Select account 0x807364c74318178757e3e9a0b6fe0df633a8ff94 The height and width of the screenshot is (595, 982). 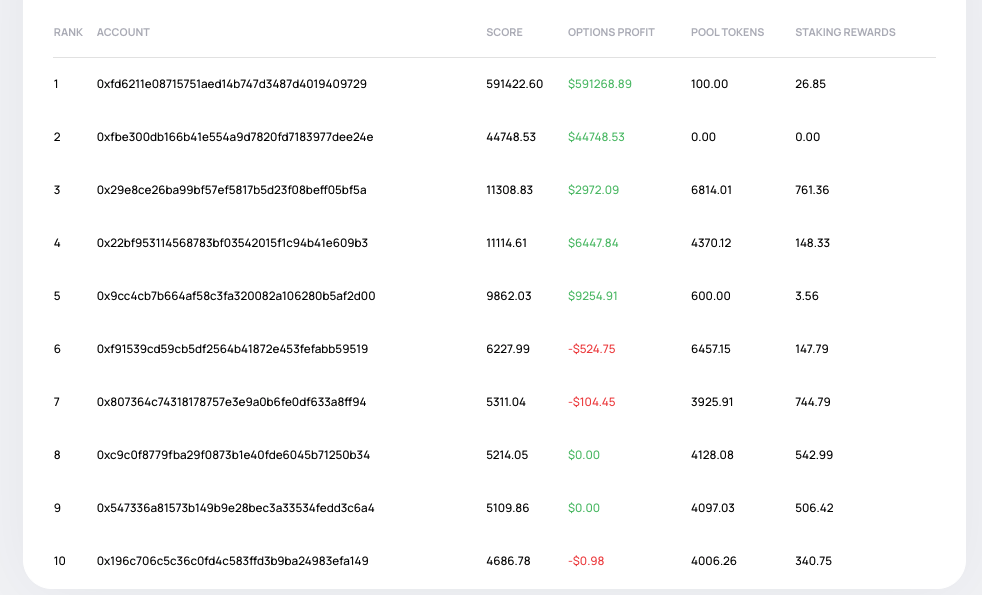232,402
